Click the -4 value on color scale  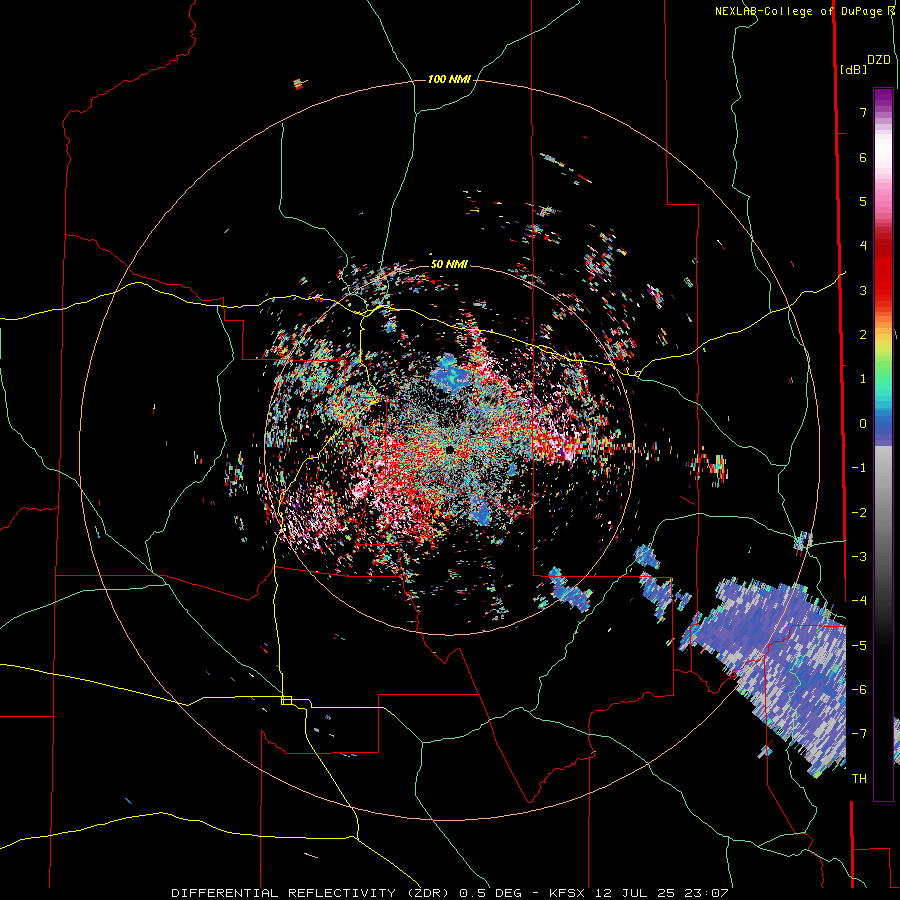click(x=859, y=601)
